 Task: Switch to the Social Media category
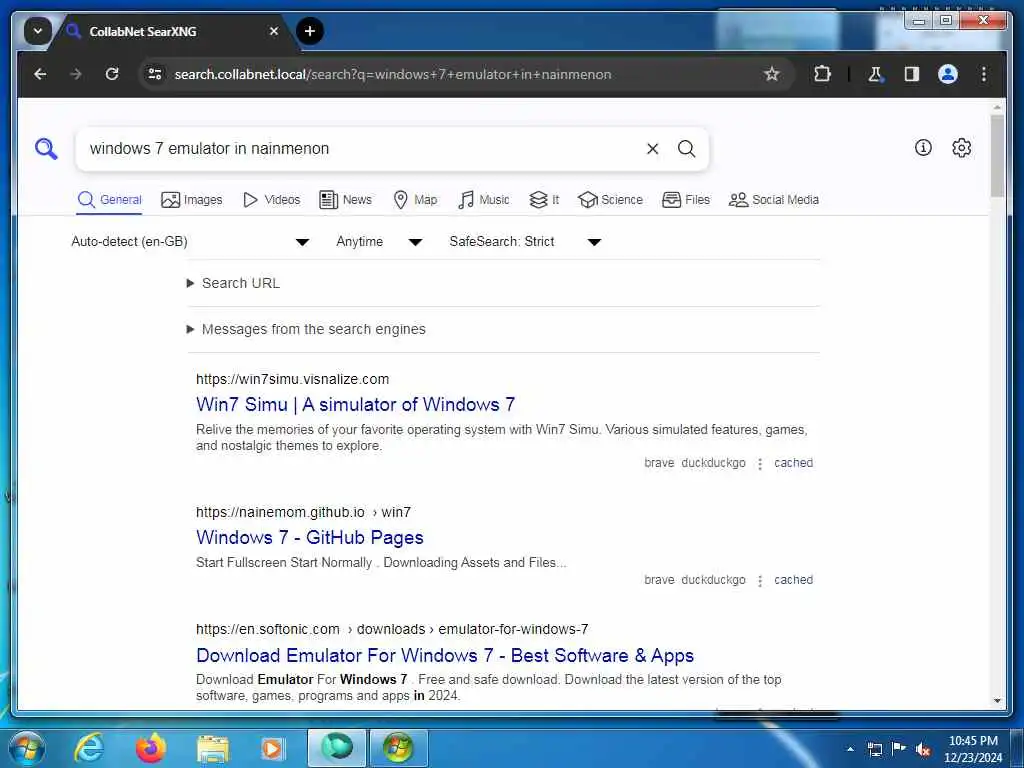[x=773, y=200]
